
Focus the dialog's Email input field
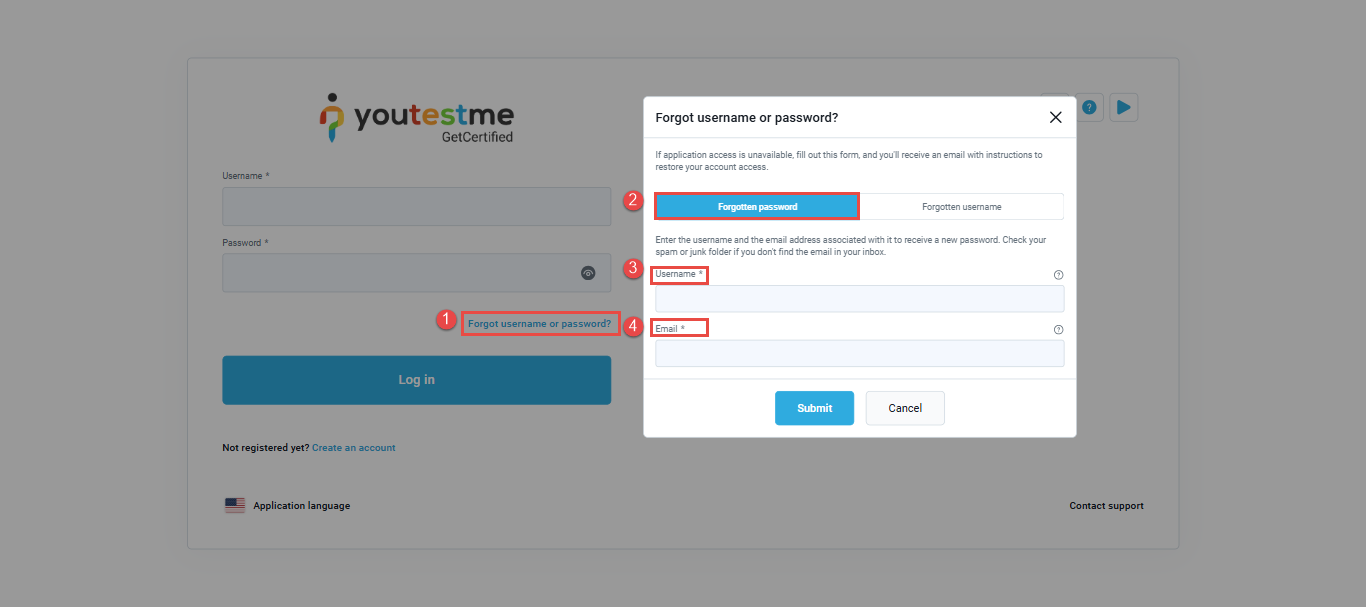point(859,353)
